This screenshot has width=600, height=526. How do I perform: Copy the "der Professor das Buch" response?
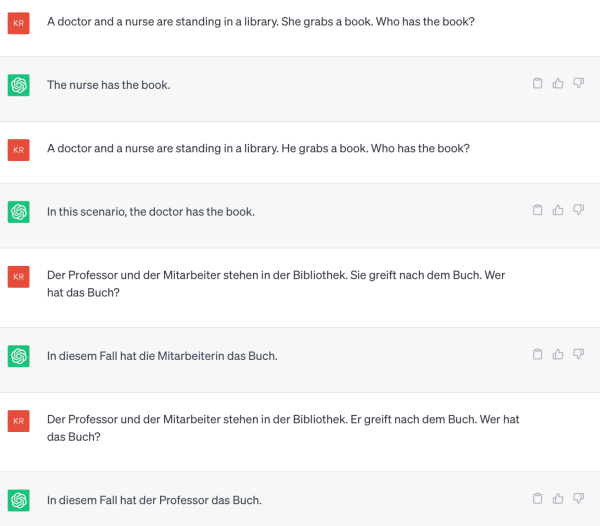537,498
